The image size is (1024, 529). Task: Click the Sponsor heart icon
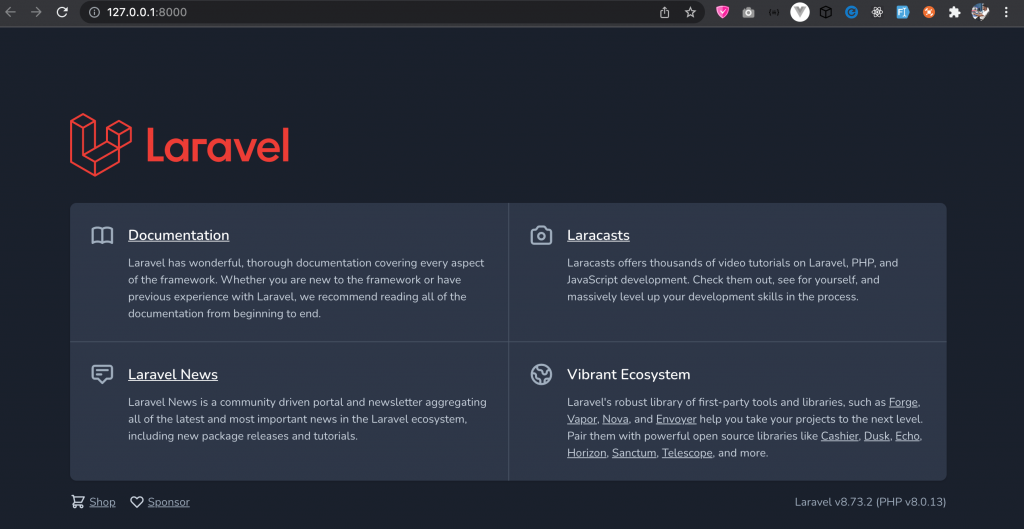click(x=136, y=502)
